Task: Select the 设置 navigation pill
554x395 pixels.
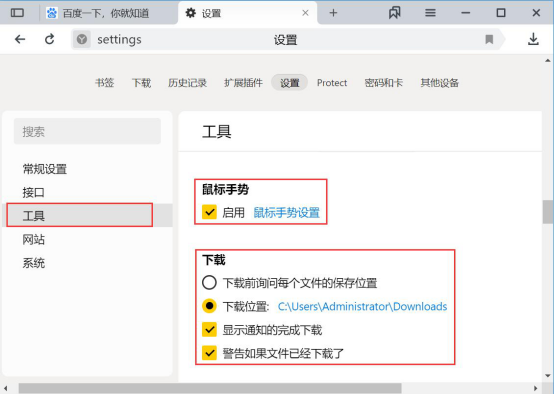Action: click(x=289, y=83)
